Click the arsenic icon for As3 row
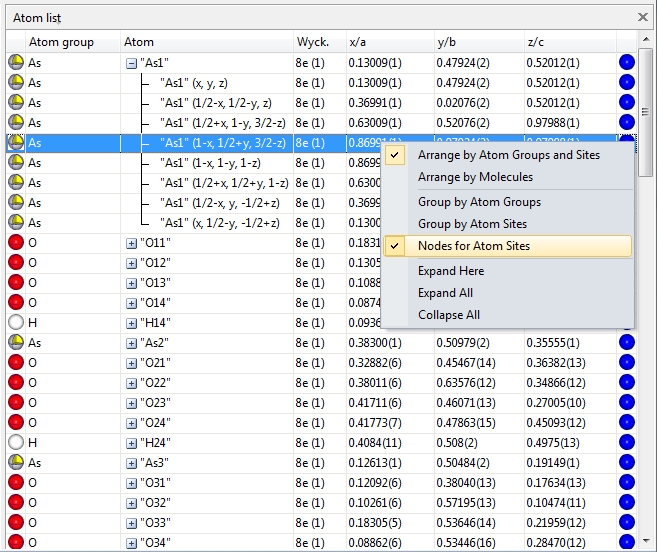Viewport: 657px width, 552px height. (x=16, y=463)
